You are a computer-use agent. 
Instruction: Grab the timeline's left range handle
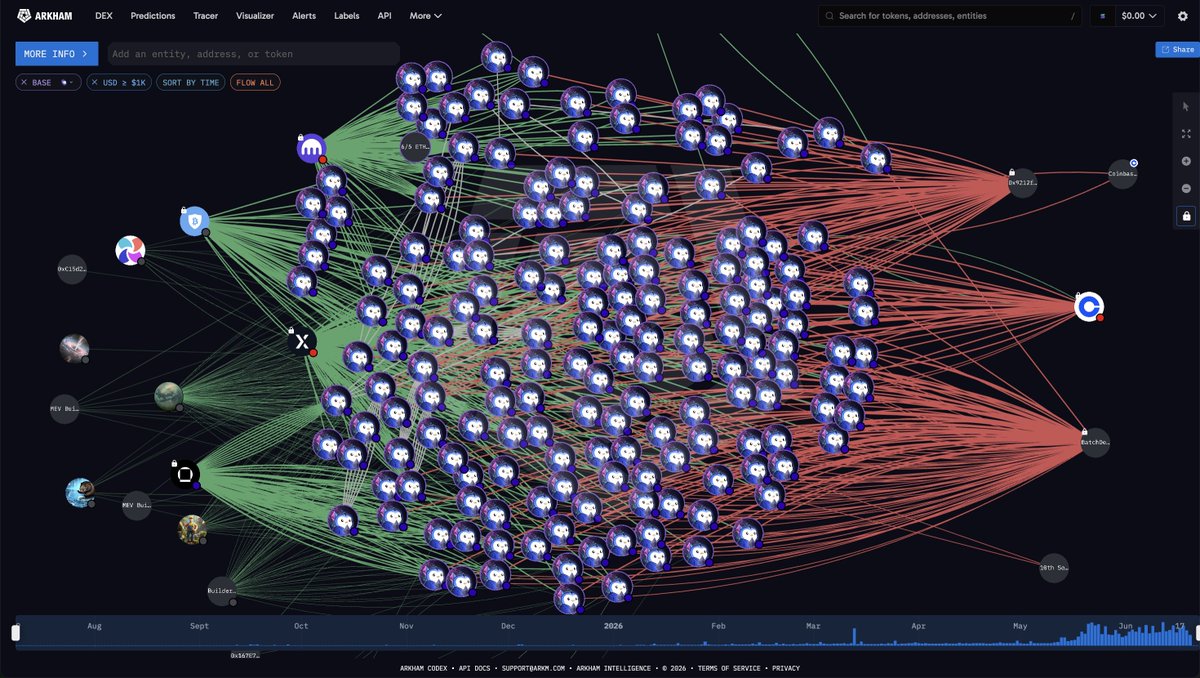click(x=15, y=633)
